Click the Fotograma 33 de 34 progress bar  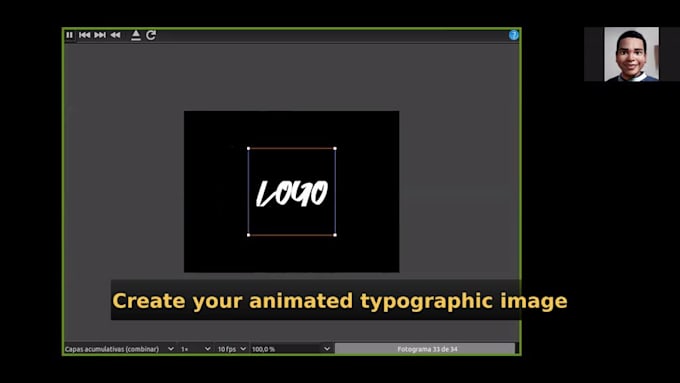tap(425, 349)
